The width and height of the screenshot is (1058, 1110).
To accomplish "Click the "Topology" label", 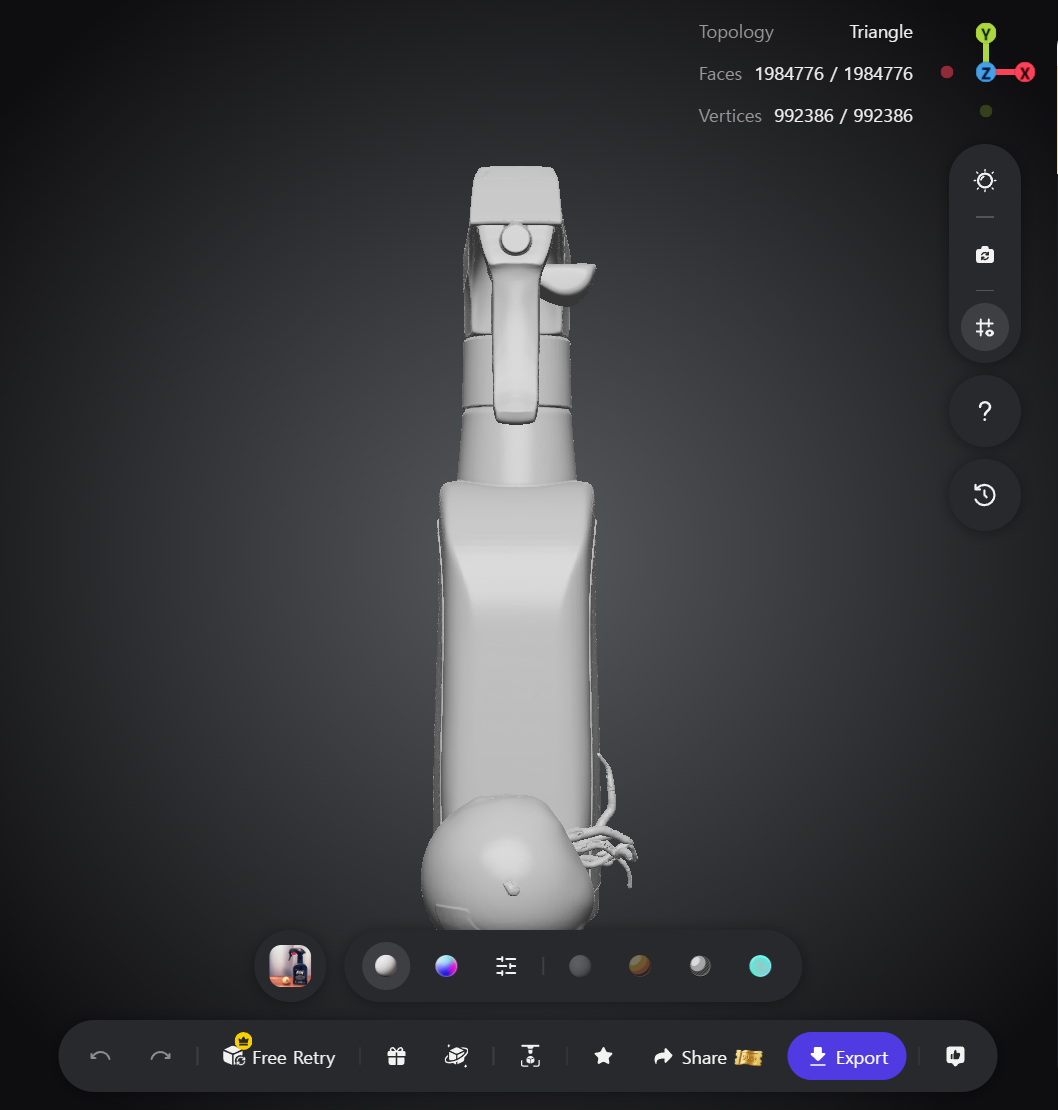I will (x=736, y=33).
